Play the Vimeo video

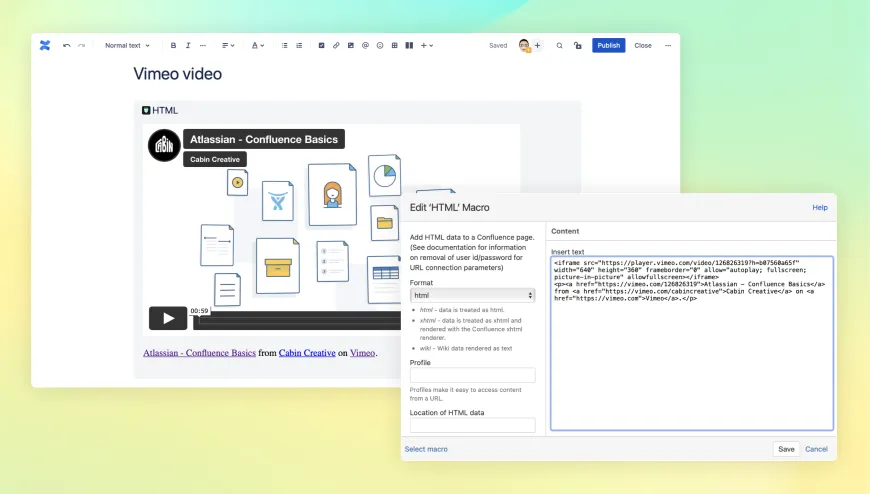168,318
